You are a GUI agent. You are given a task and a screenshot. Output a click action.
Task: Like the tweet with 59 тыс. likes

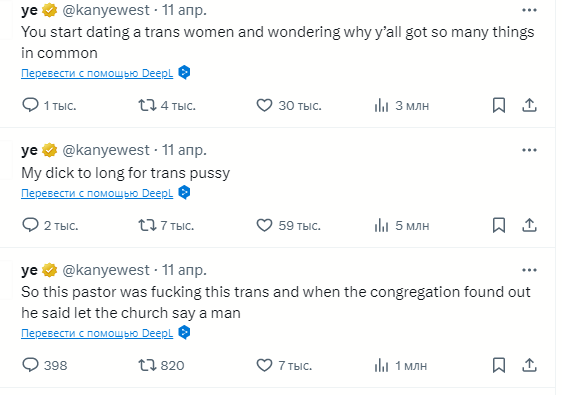tap(289, 225)
